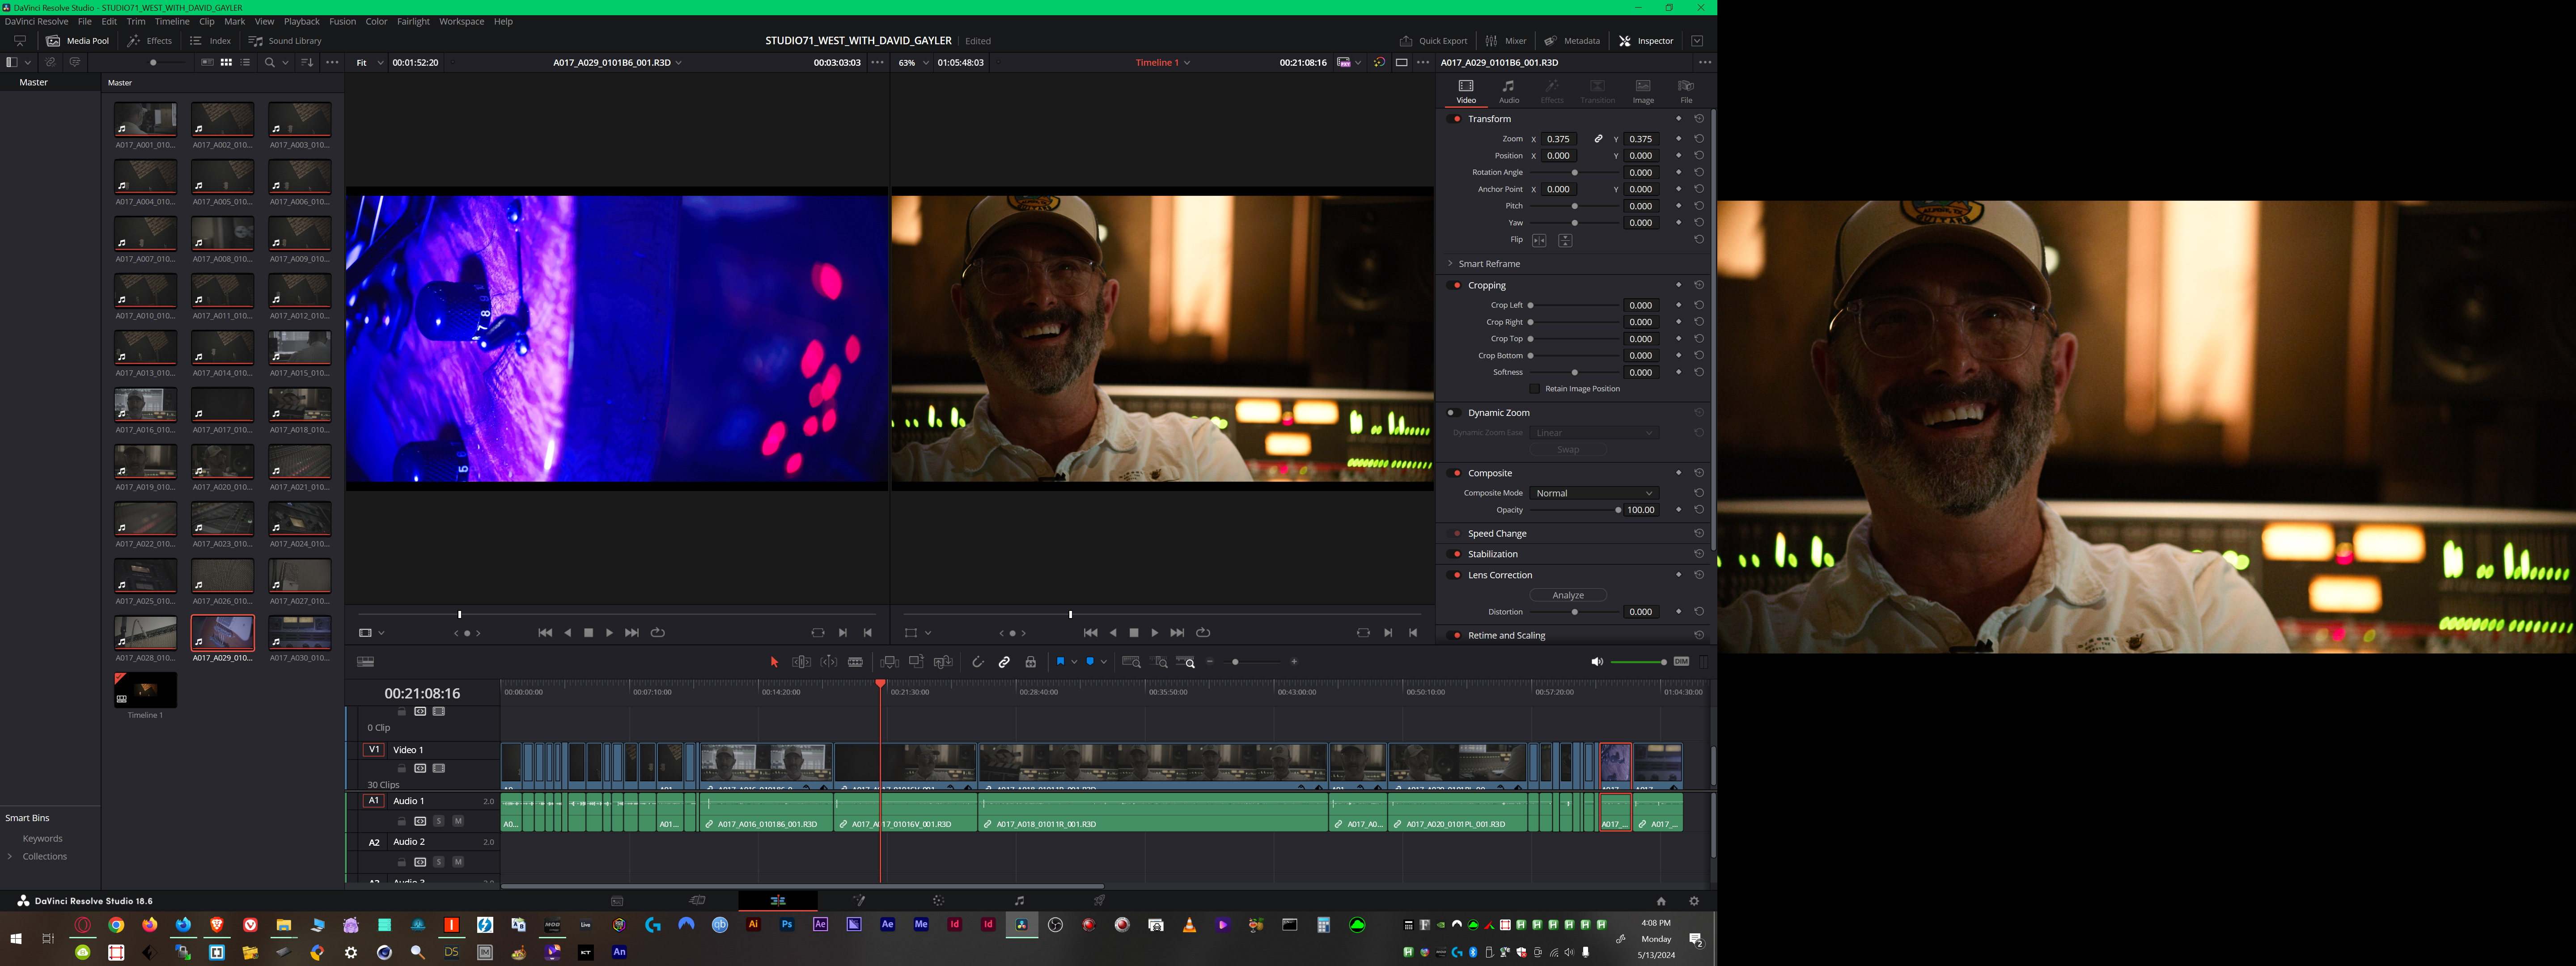Viewport: 2576px width, 966px height.
Task: Adjust the Distortion slider handle
Action: point(1574,612)
